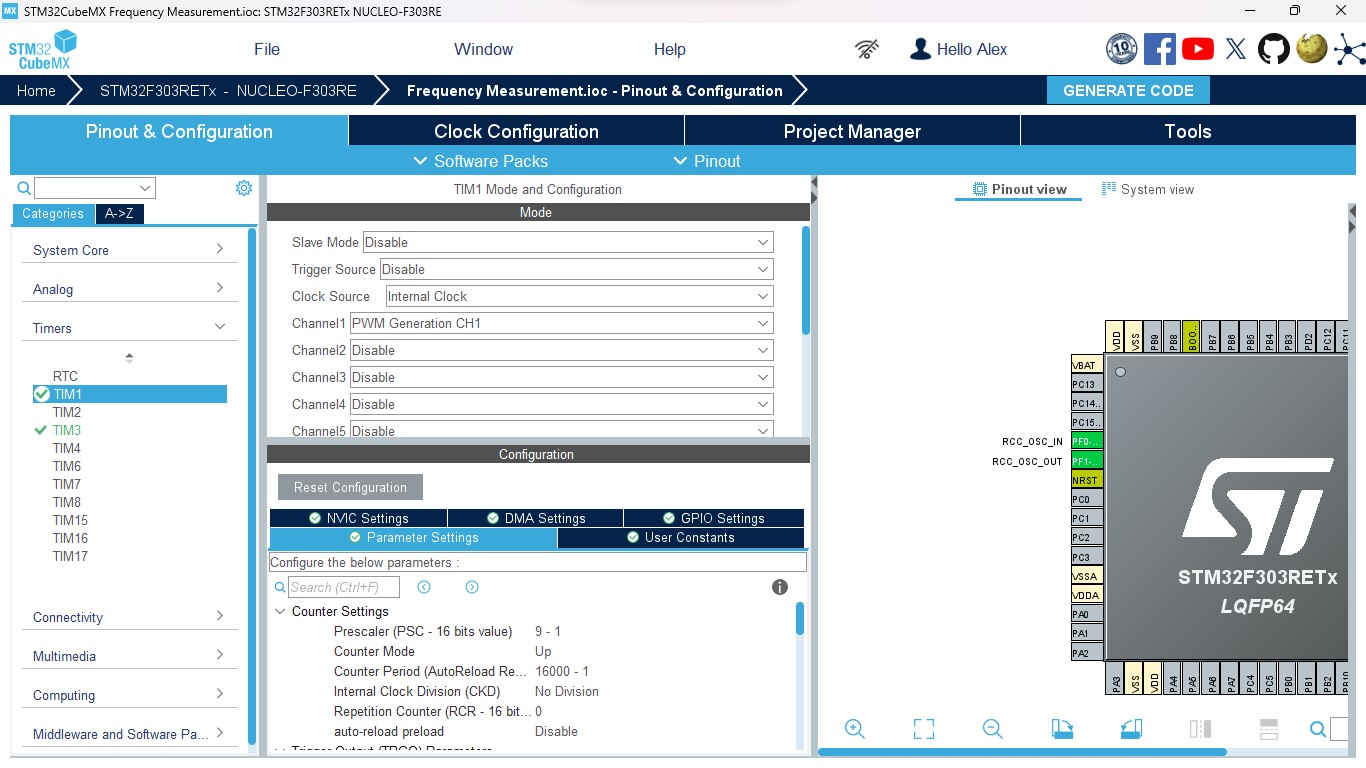The width and height of the screenshot is (1366, 768).
Task: Open the Tools tab
Action: coord(1188,131)
